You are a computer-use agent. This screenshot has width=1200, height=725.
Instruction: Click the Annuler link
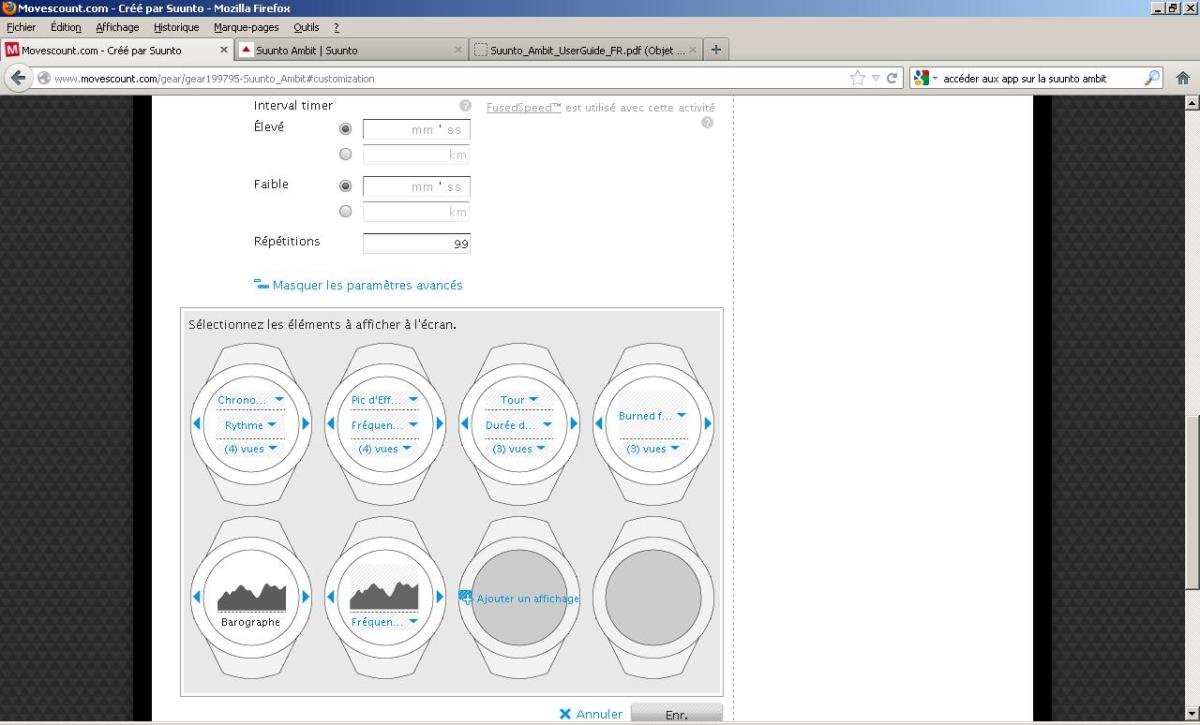598,714
